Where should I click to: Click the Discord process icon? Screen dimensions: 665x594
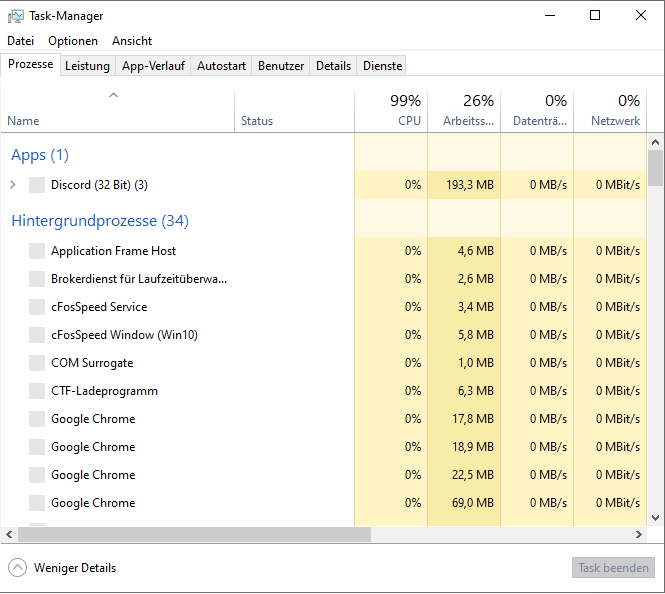click(x=37, y=185)
